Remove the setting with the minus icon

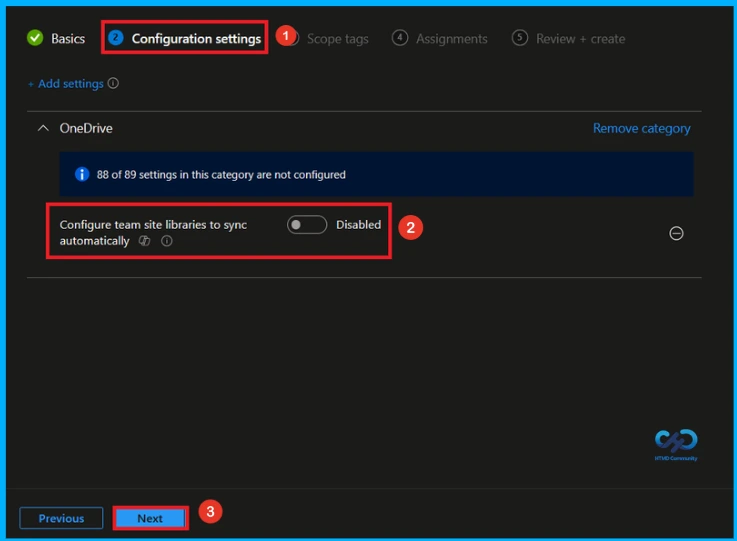(676, 233)
